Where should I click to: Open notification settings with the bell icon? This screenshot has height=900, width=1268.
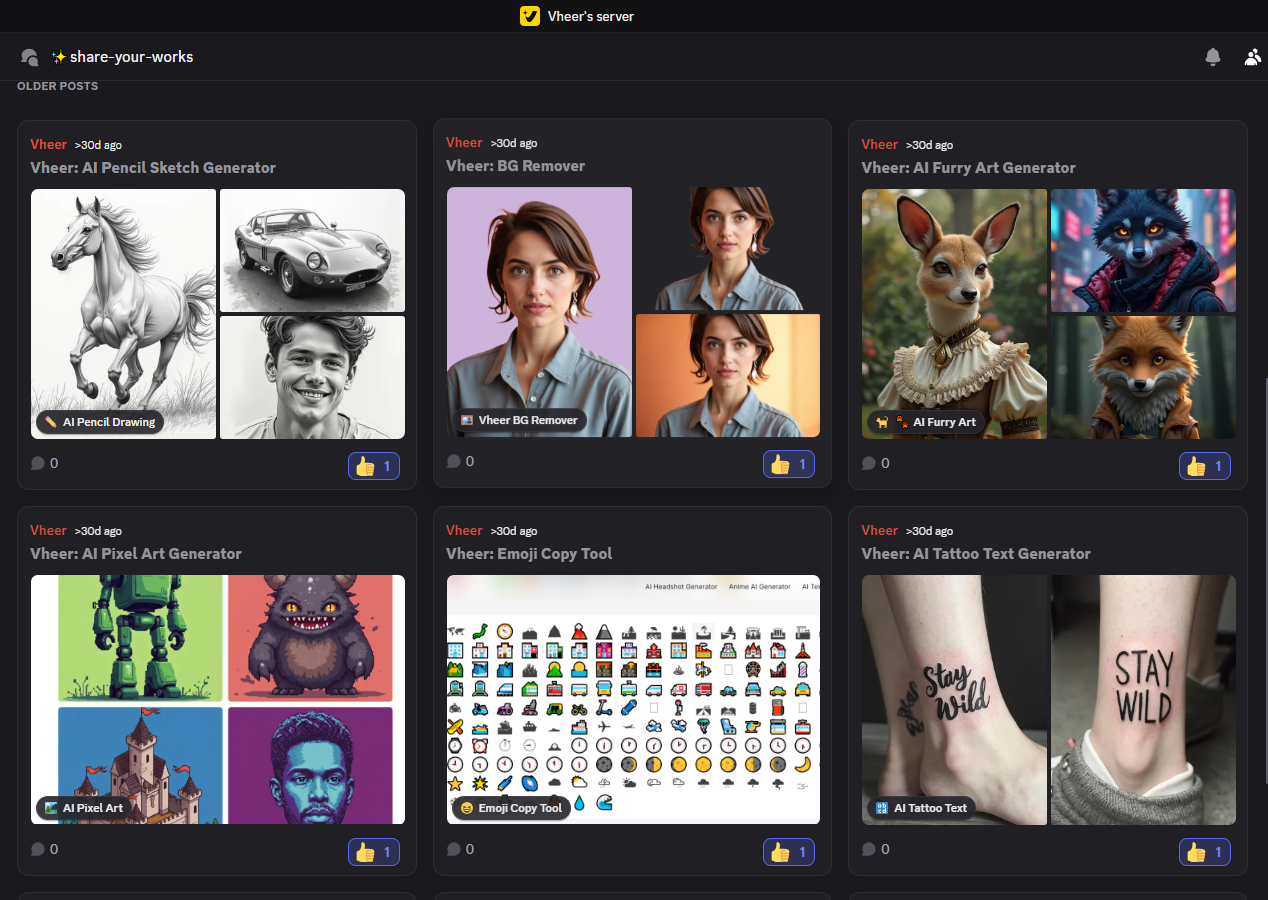[1213, 57]
